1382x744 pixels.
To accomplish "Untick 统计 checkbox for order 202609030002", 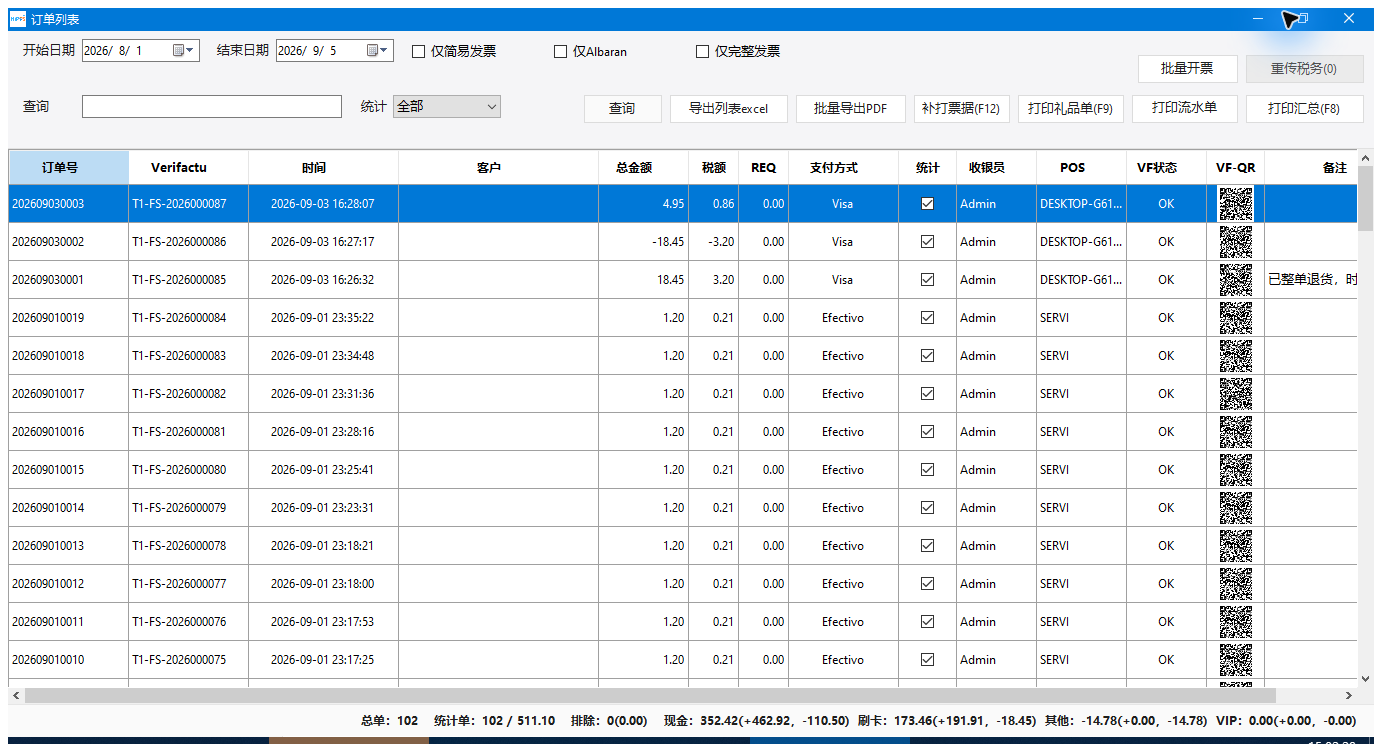I will pyautogui.click(x=927, y=241).
